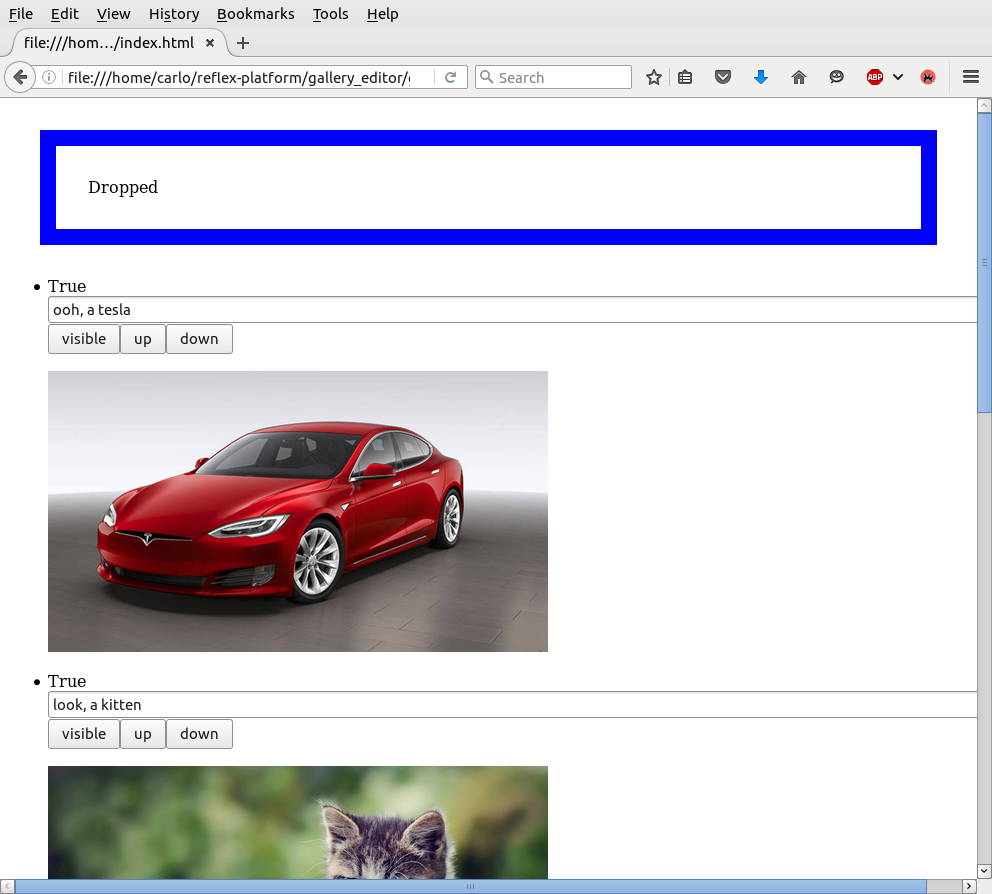The width and height of the screenshot is (992, 894).
Task: Click the True label above the tesla caption
Action: pos(67,286)
